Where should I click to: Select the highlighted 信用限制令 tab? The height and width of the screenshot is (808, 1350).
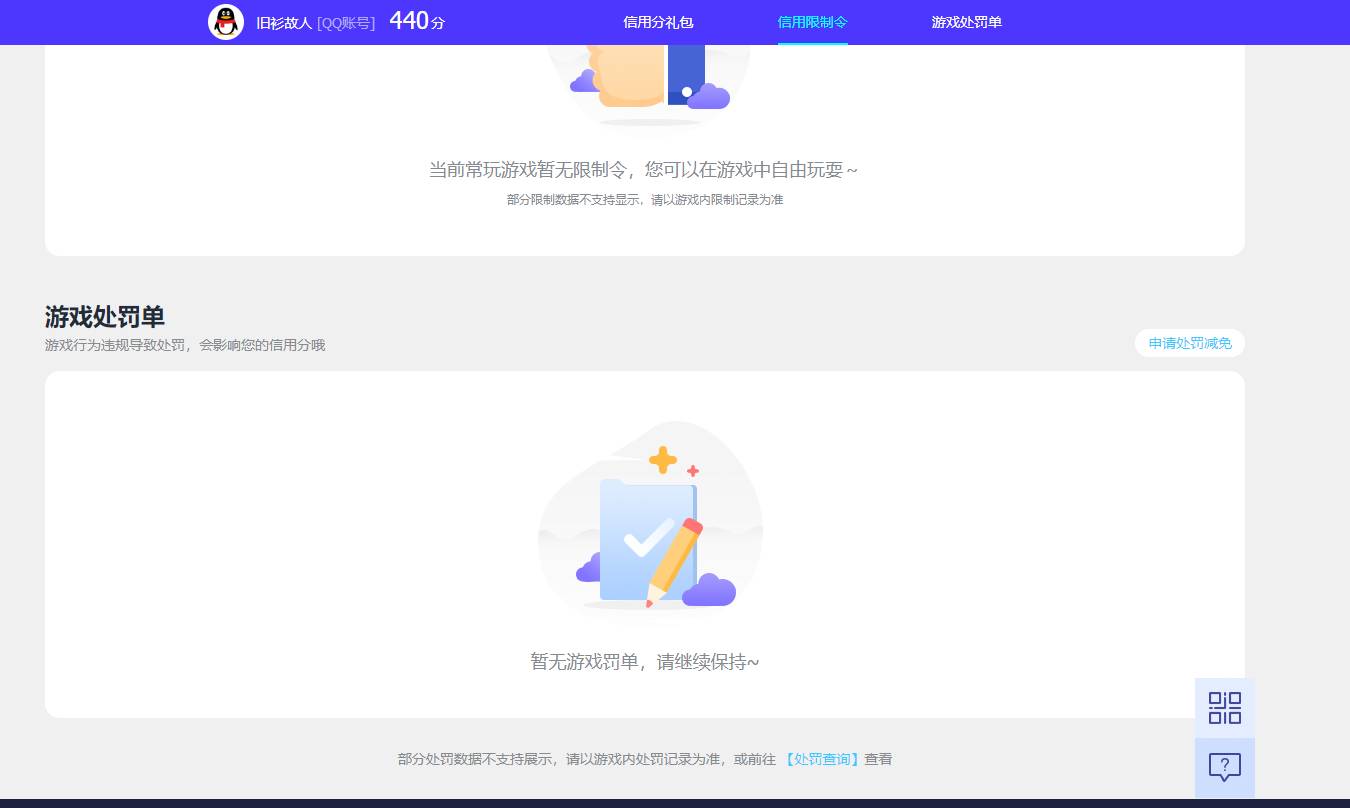pyautogui.click(x=813, y=22)
